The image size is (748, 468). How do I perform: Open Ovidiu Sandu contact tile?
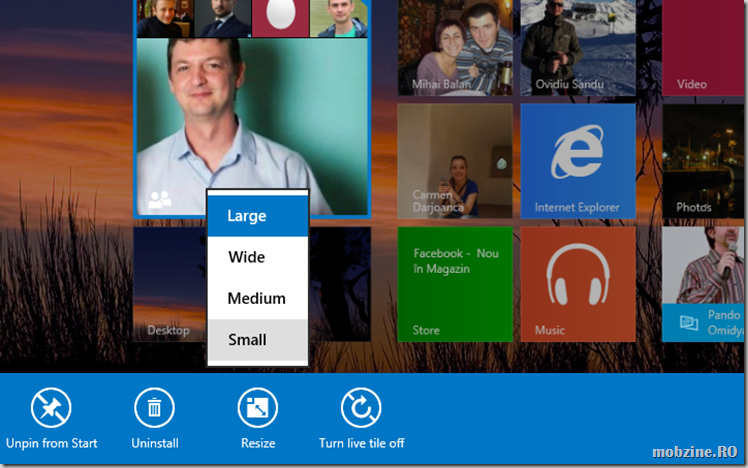pos(577,48)
